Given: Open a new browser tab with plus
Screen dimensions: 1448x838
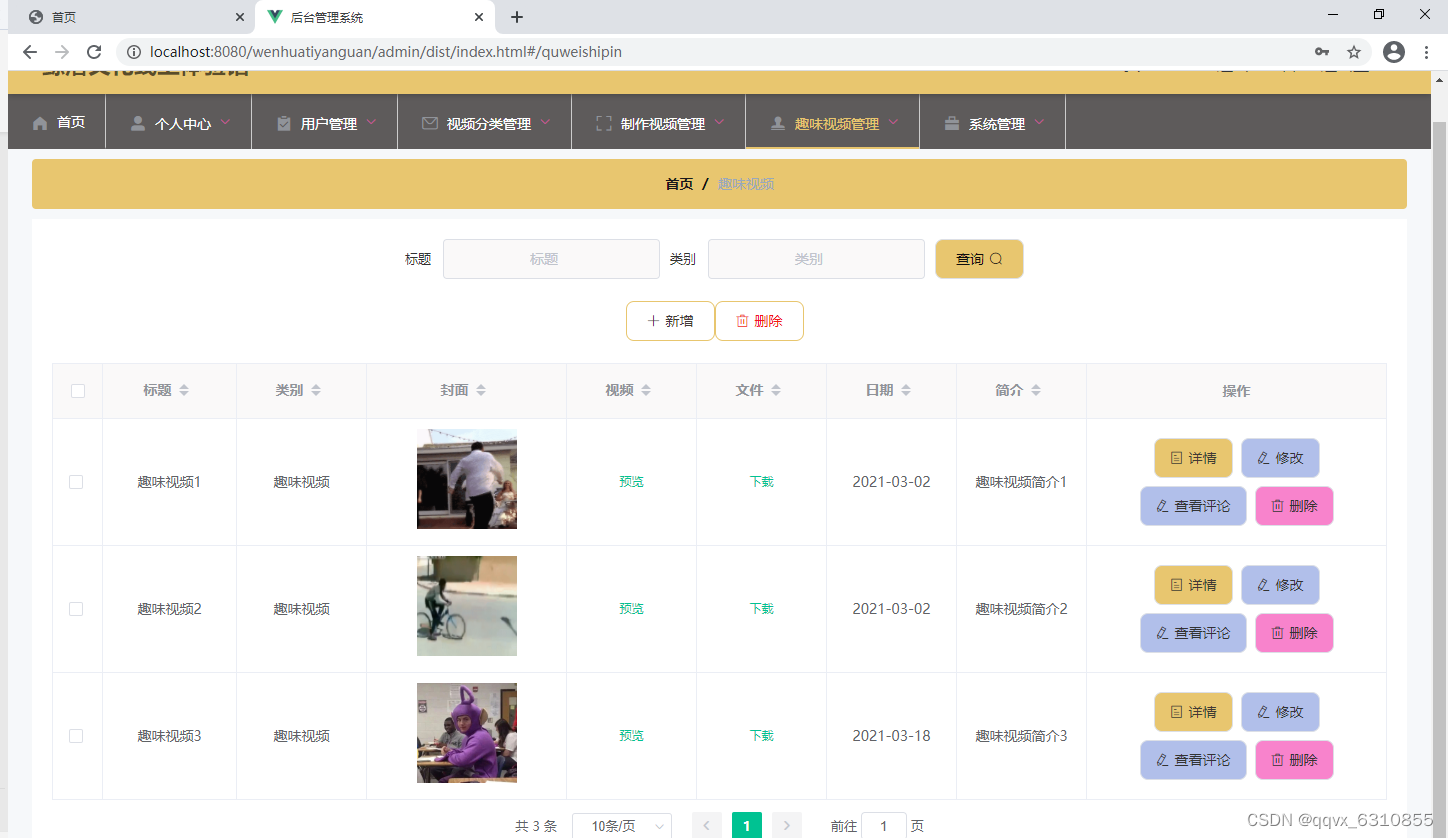Looking at the screenshot, I should pos(517,17).
